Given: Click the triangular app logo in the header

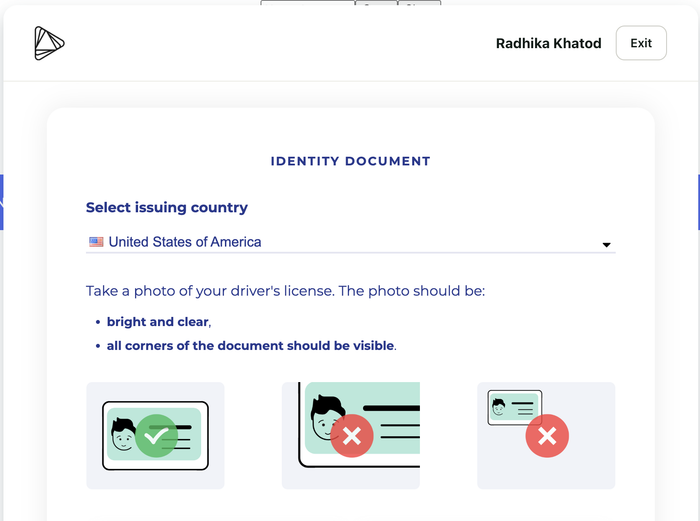Looking at the screenshot, I should tap(48, 43).
